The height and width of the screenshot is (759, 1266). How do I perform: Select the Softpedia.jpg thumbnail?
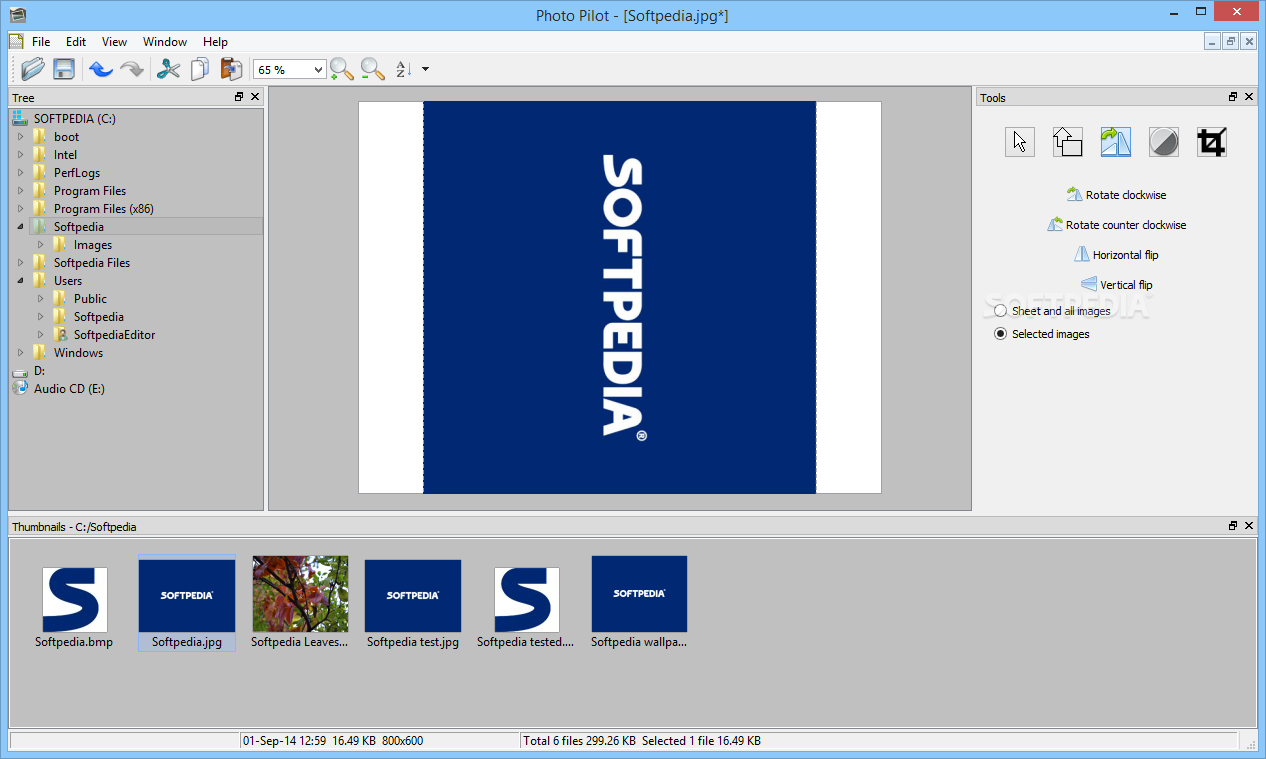187,602
